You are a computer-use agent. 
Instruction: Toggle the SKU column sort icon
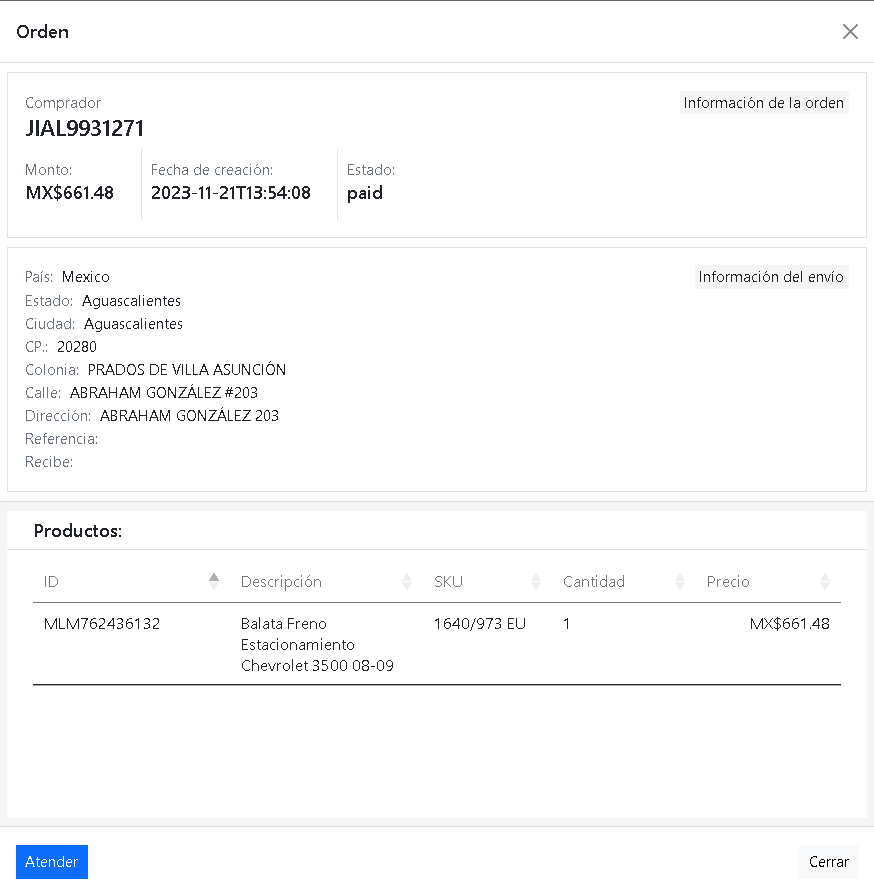pos(536,581)
